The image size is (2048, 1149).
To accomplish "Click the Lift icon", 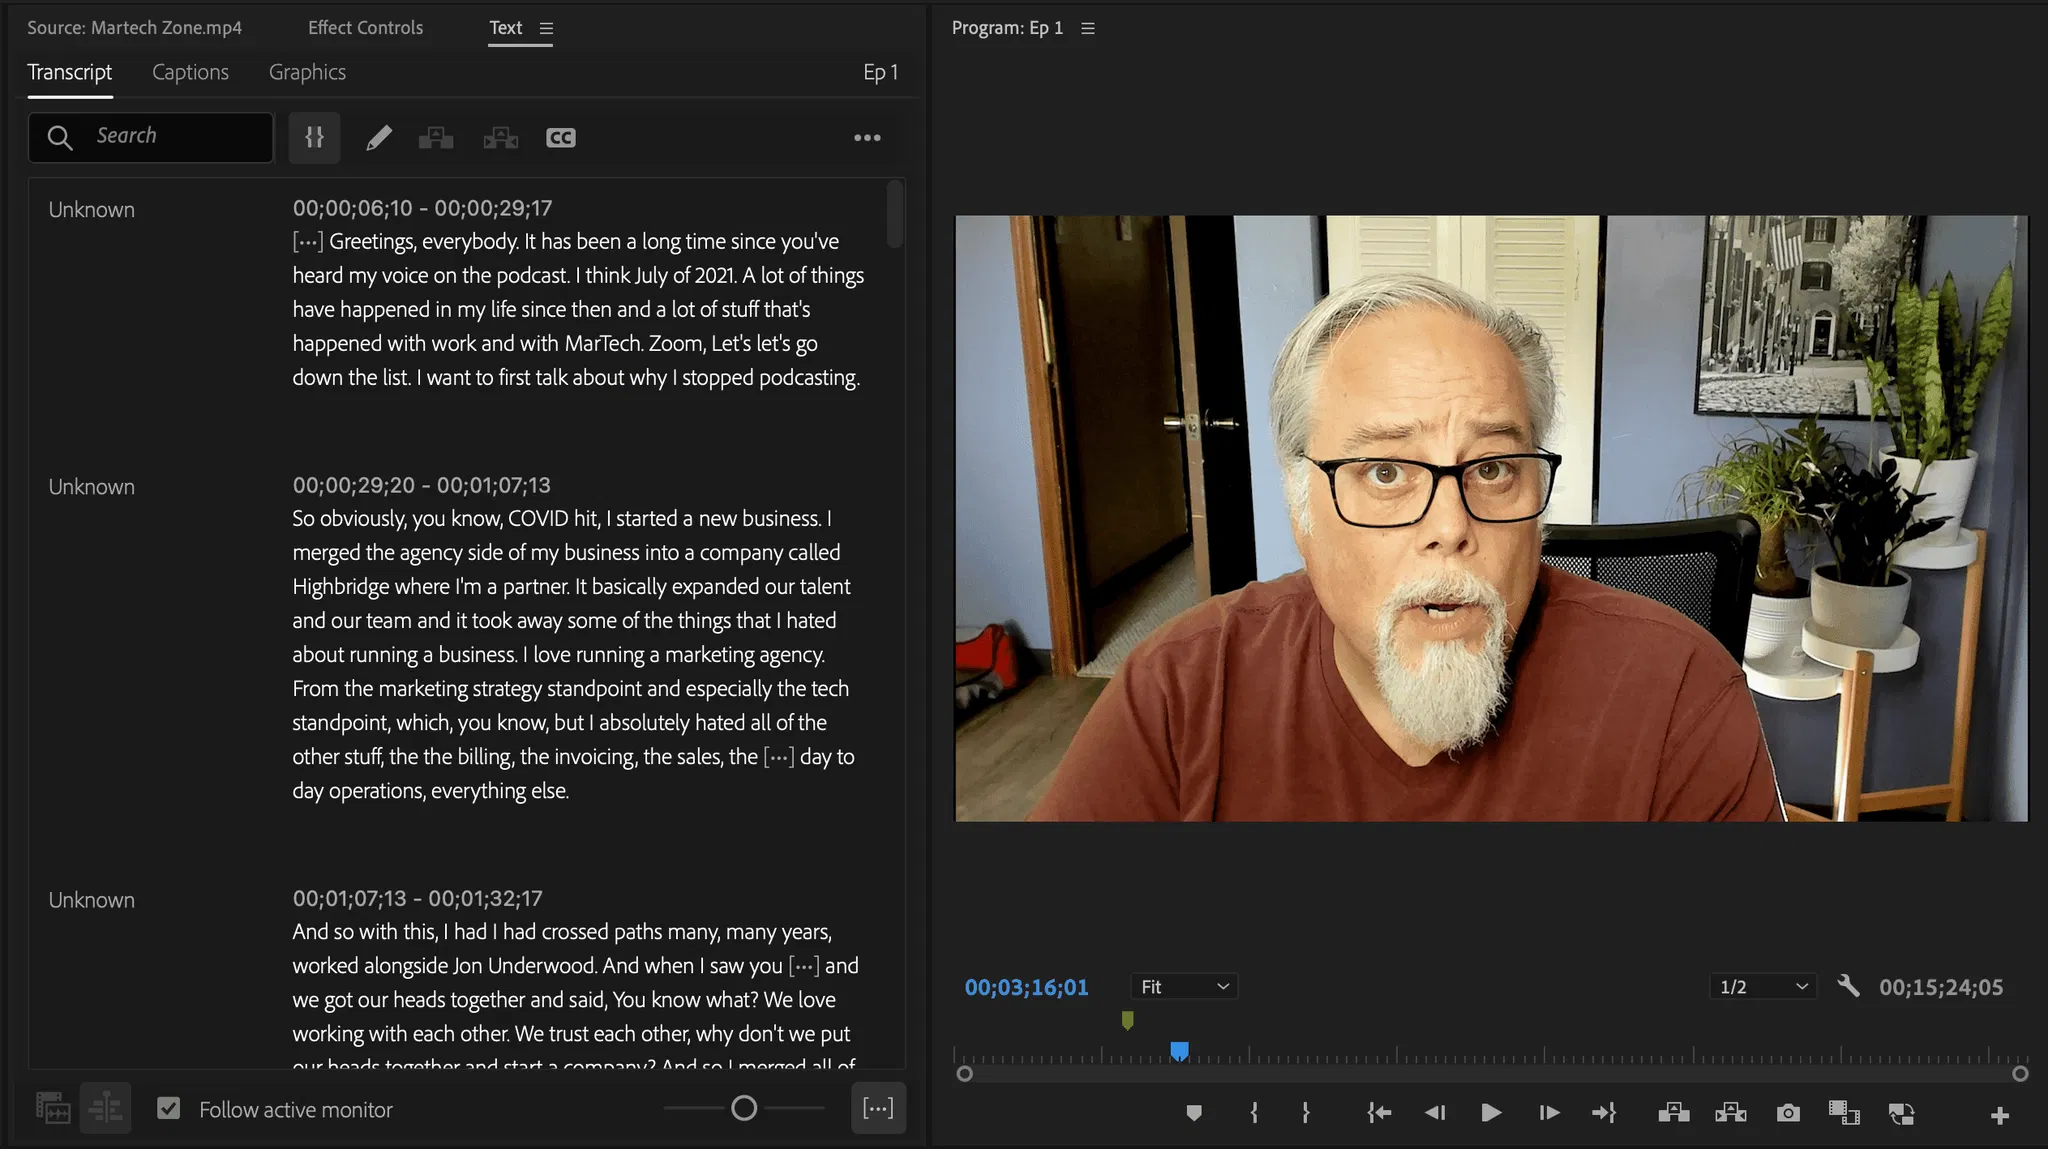I will click(1673, 1113).
